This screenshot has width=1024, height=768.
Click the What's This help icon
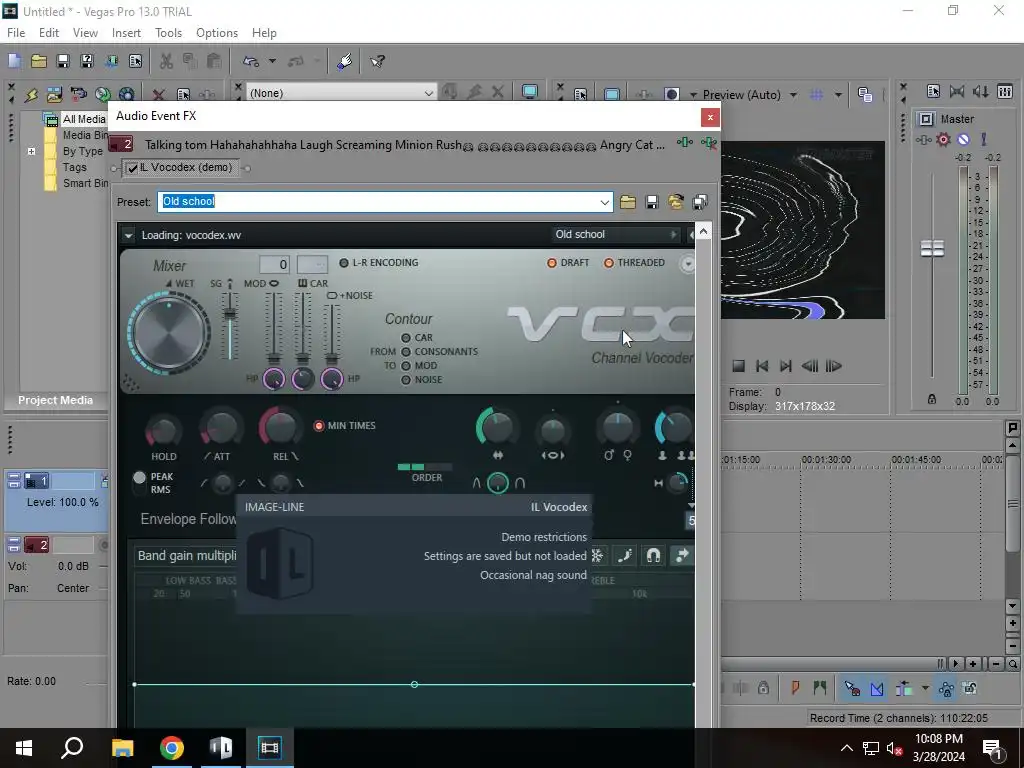[377, 61]
